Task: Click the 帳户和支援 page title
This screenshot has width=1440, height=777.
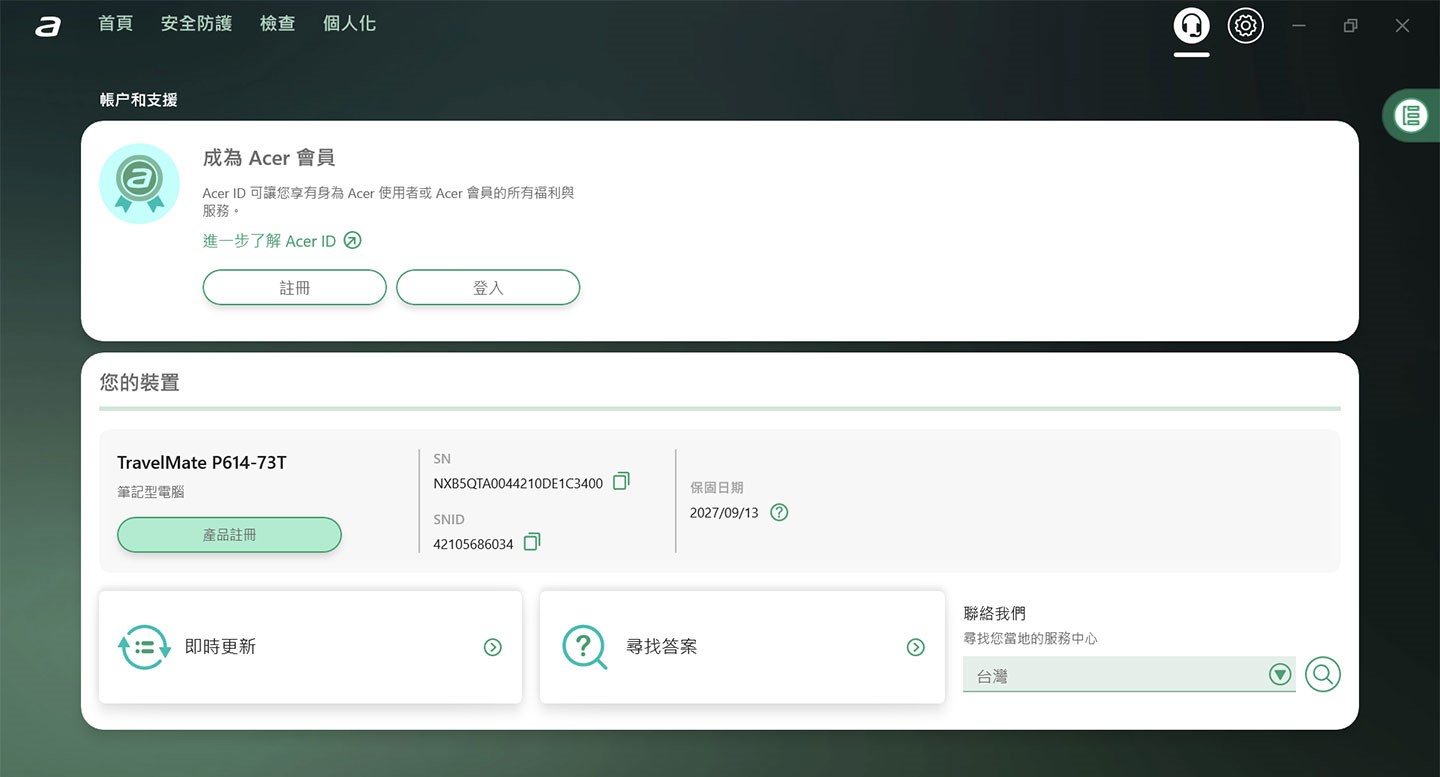Action: click(x=138, y=100)
